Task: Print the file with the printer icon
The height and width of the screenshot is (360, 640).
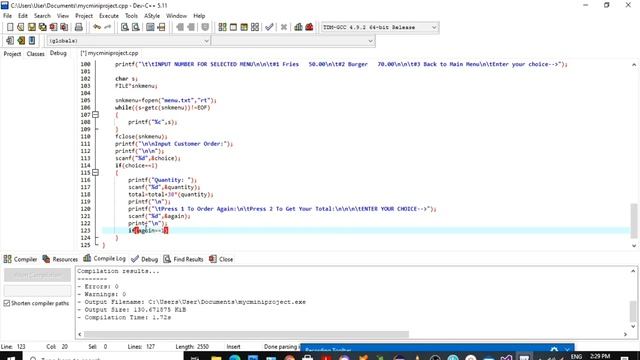Action: 78,27
